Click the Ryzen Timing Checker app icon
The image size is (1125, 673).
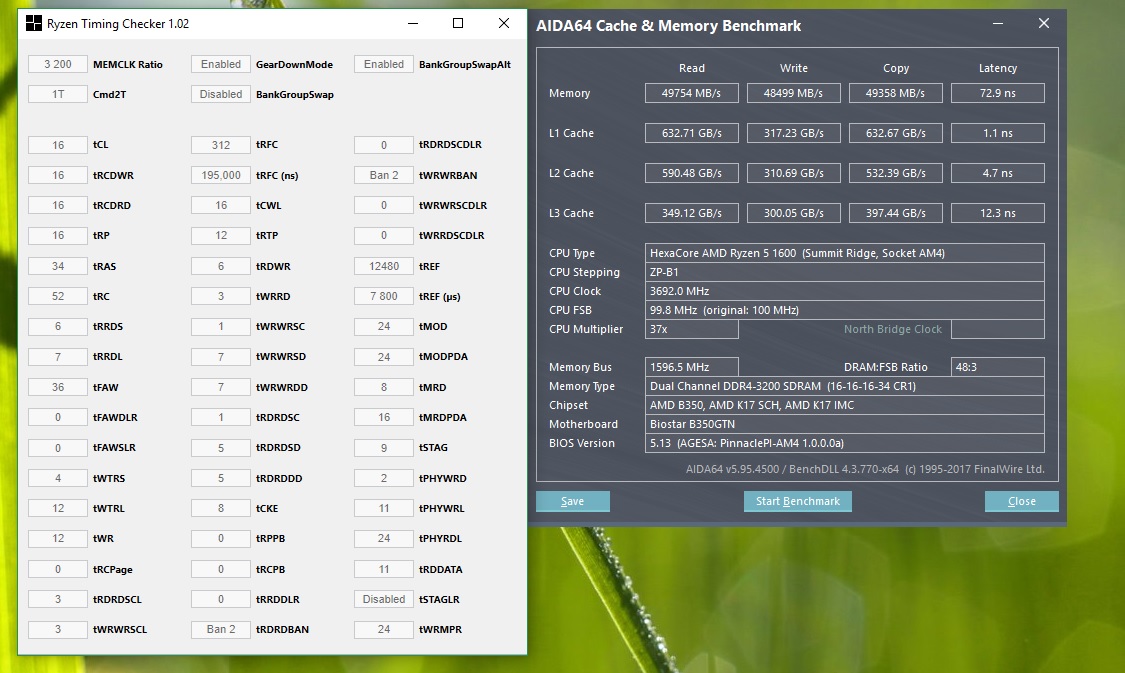pos(33,24)
